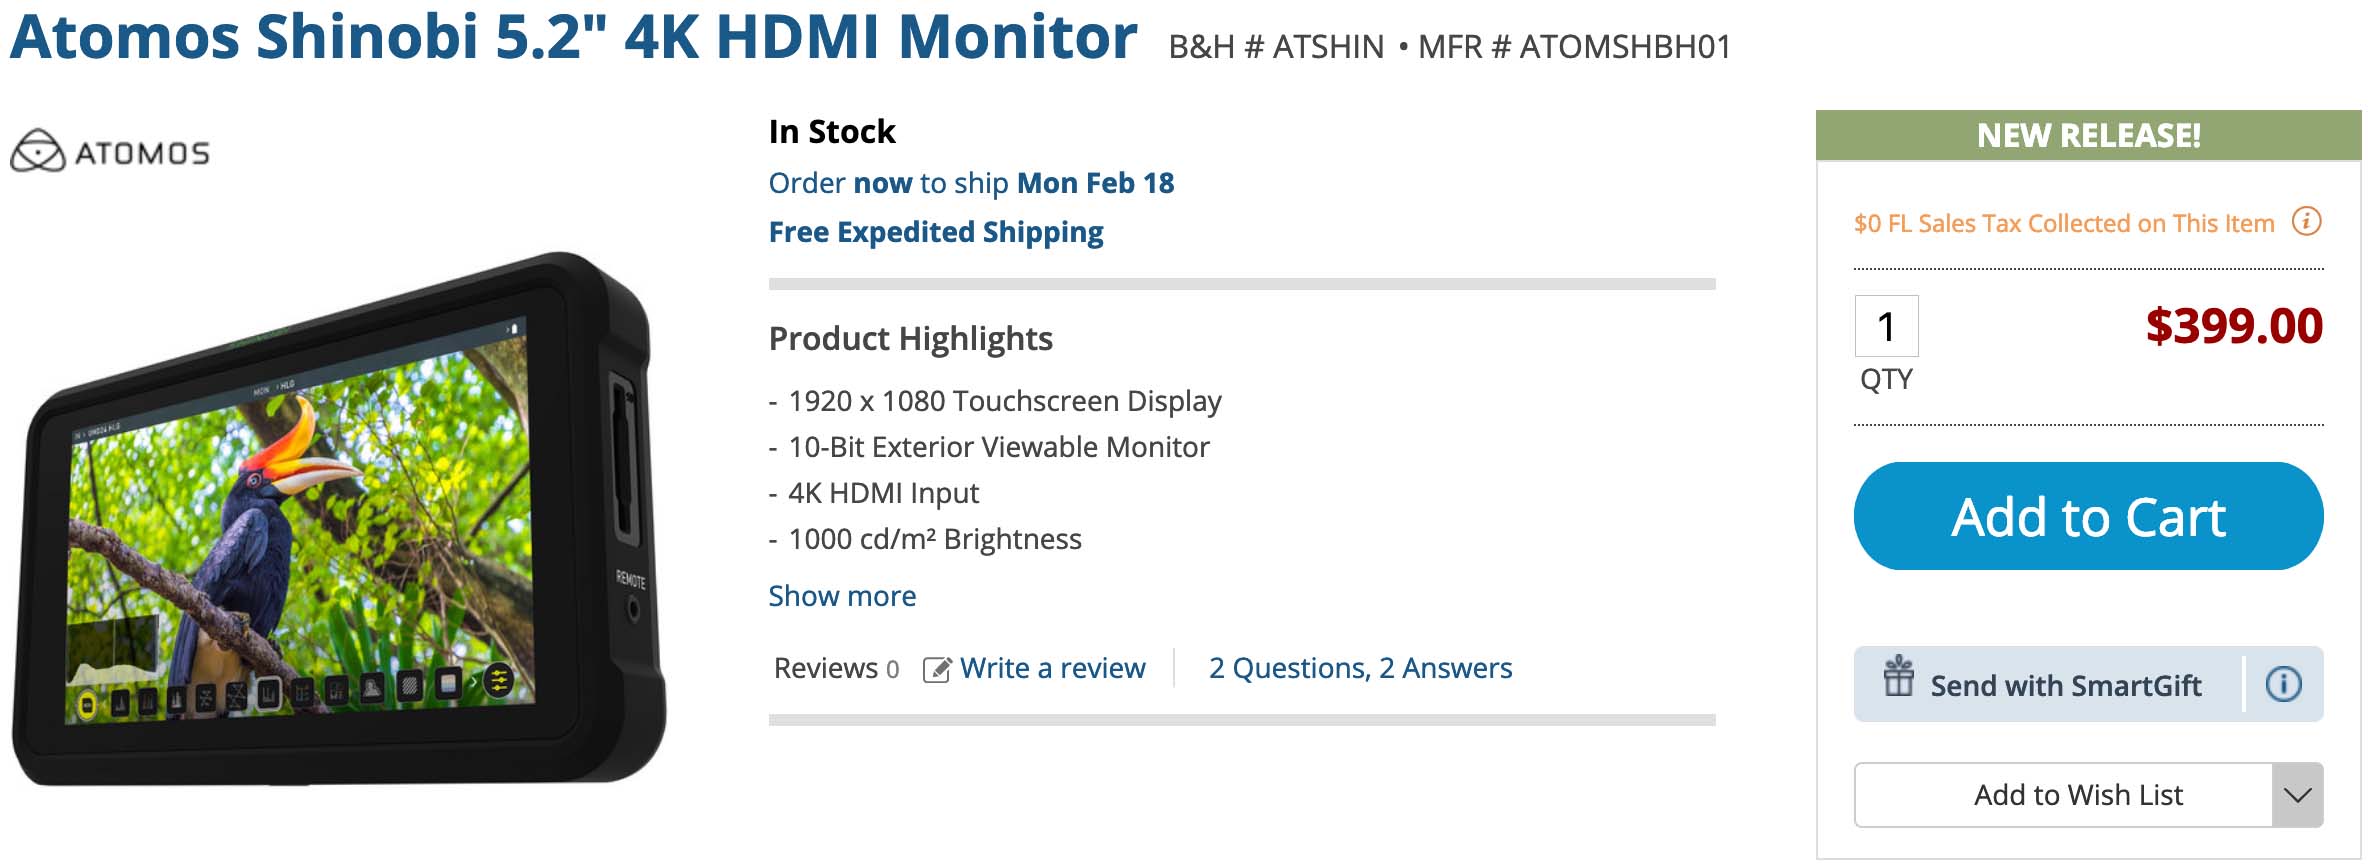Click the Atomos brand logo
Viewport: 2370px width, 866px height.
(110, 151)
